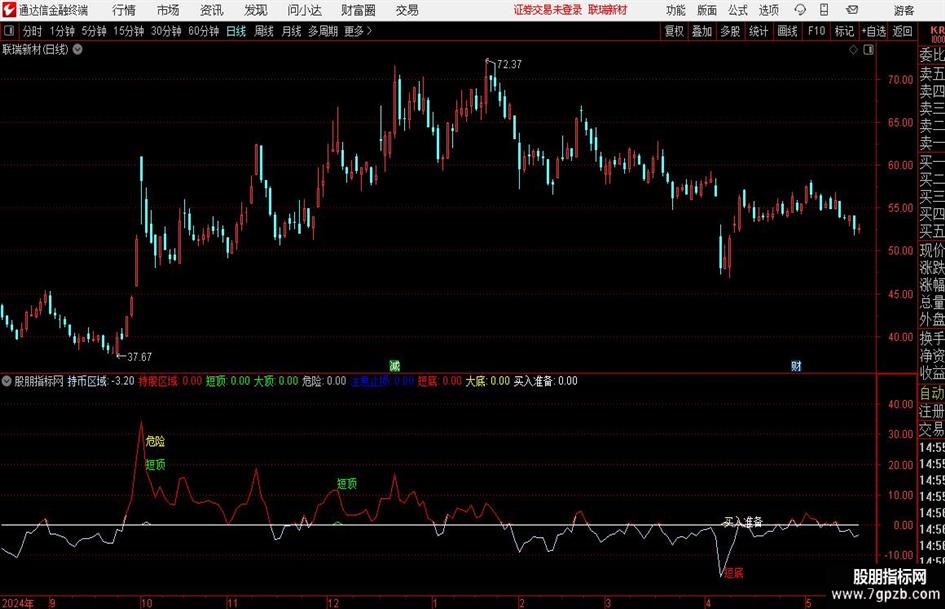
Task: Click the 通达信 red logo icon
Action: [8, 10]
